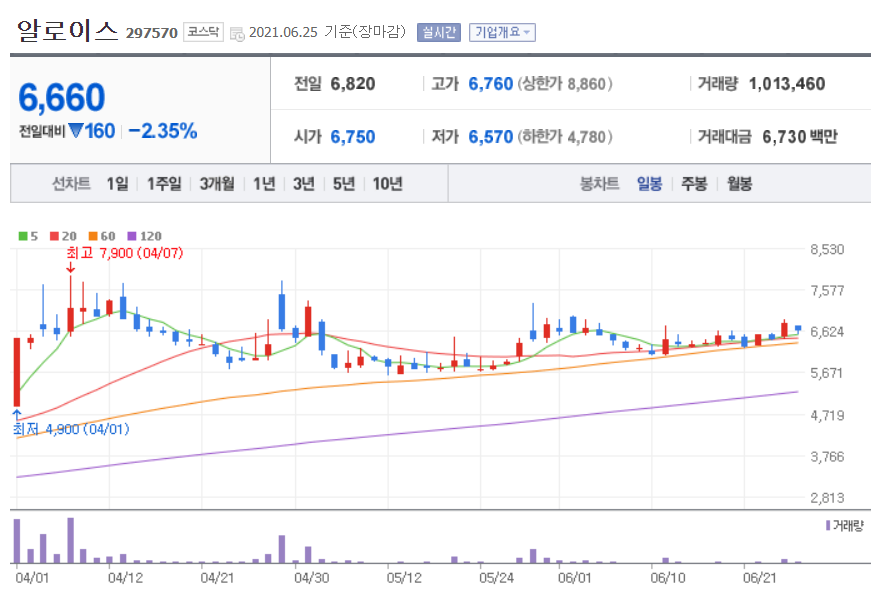Click the calendar clock icon beside the date

coord(237,34)
